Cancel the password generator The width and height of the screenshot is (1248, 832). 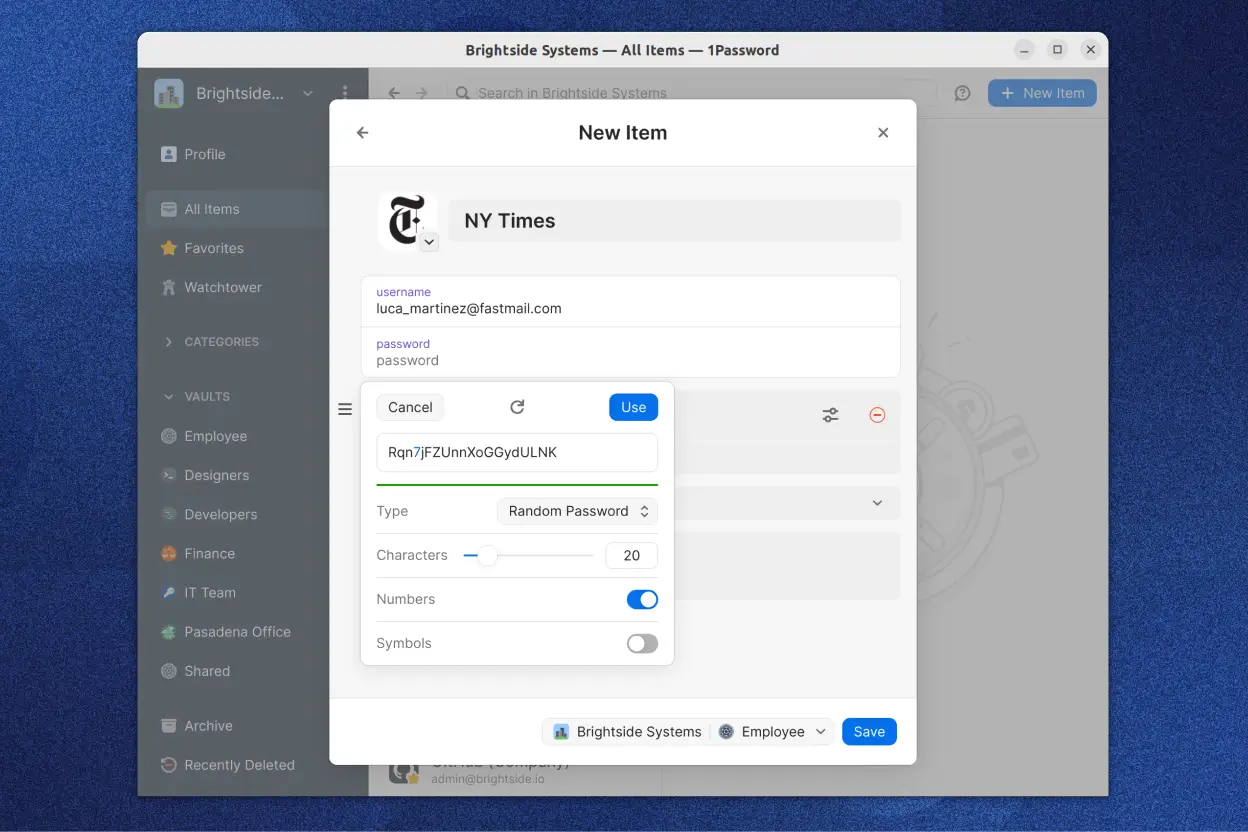tap(410, 407)
